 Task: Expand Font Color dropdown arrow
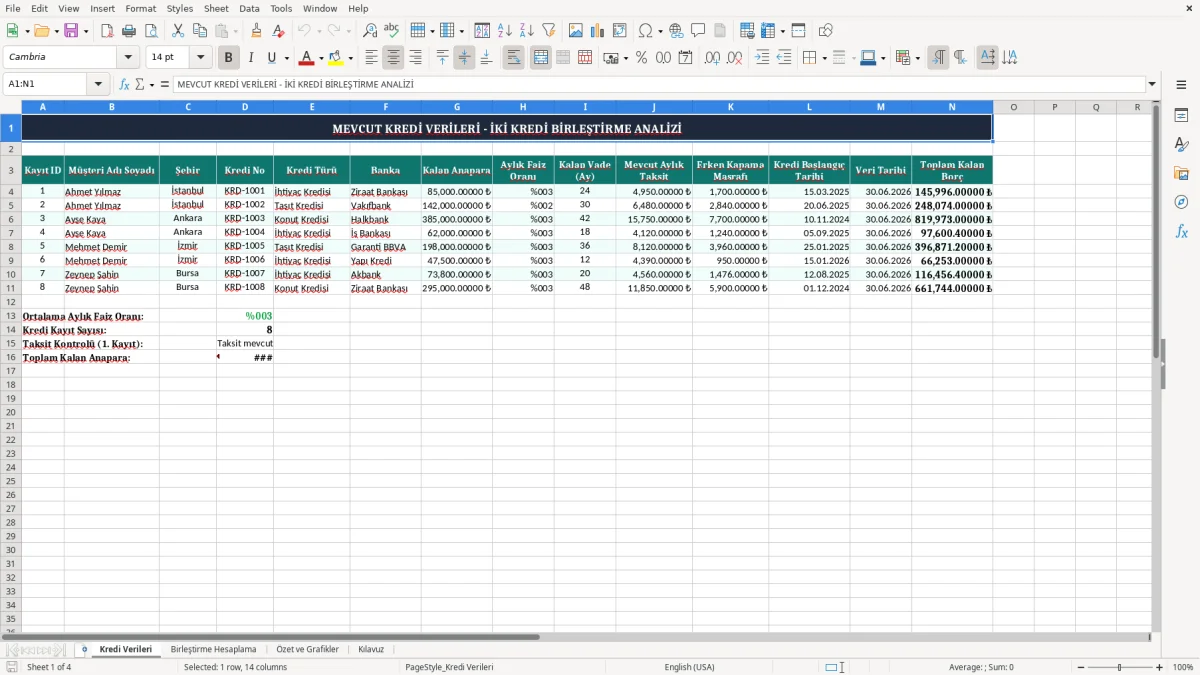pyautogui.click(x=321, y=59)
